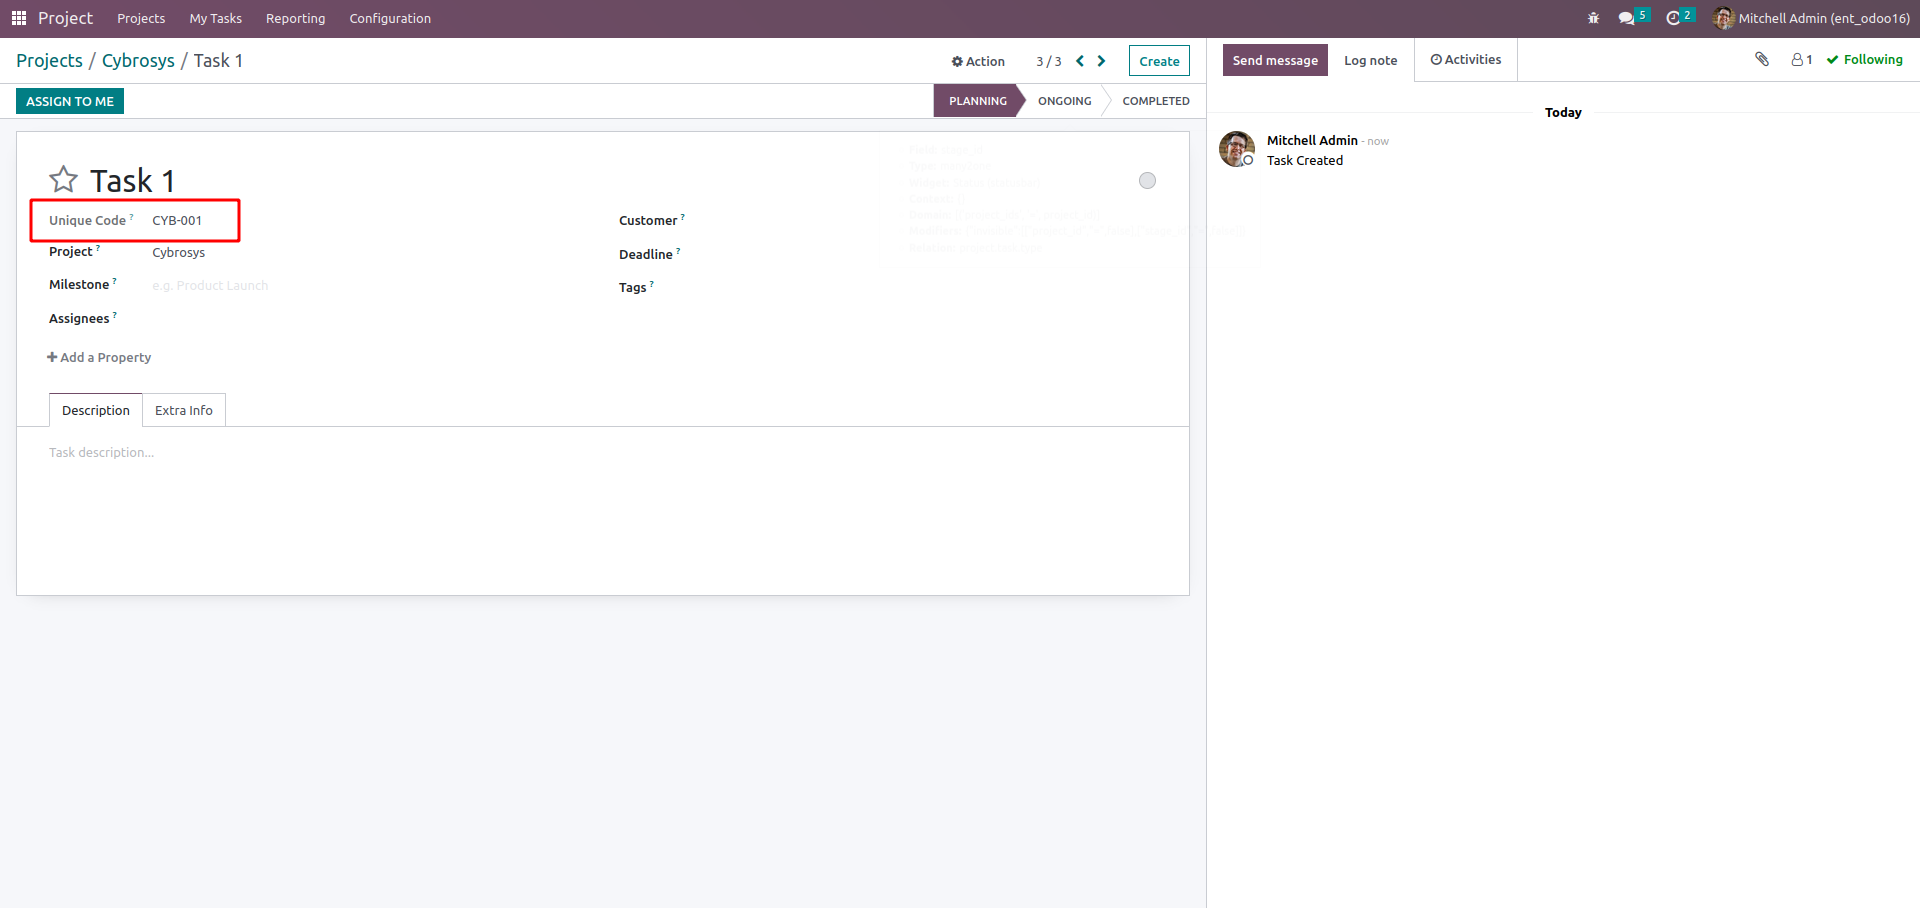The image size is (1920, 908).
Task: Open the apps grid menu icon
Action: 18,18
